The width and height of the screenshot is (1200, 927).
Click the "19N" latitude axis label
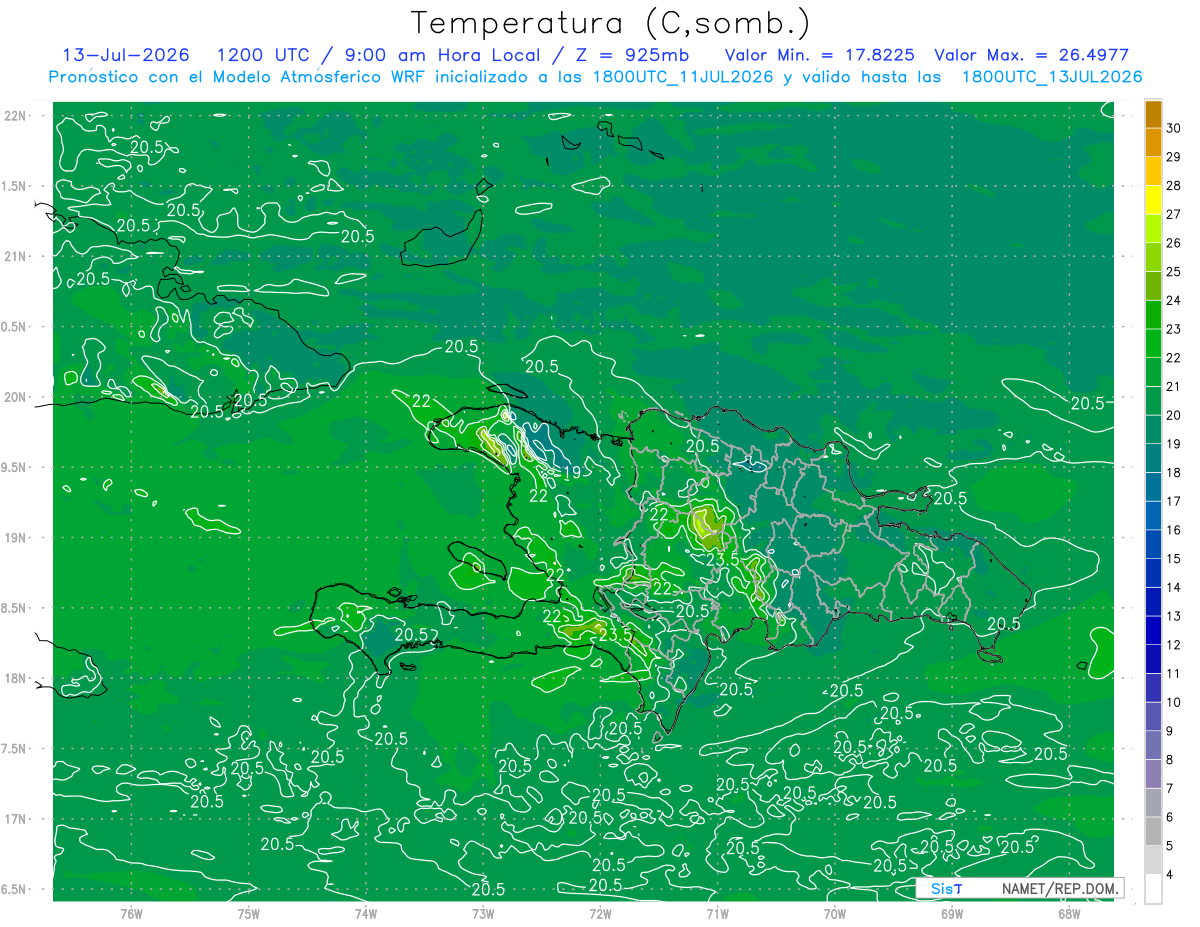click(15, 538)
